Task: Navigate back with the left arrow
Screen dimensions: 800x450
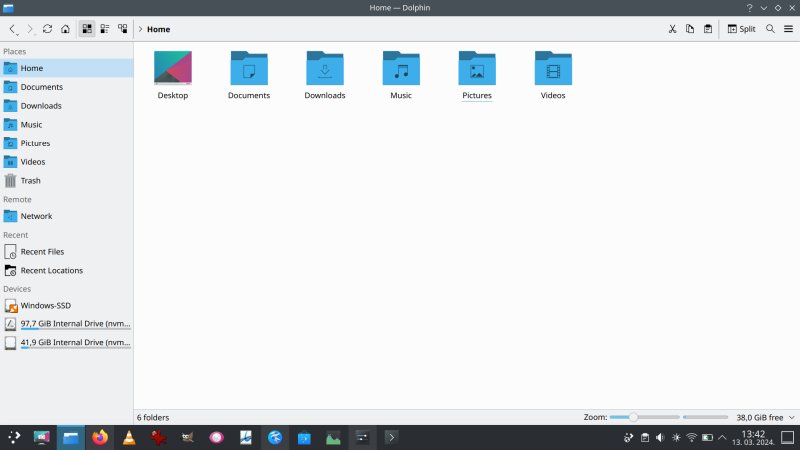Action: coord(12,29)
